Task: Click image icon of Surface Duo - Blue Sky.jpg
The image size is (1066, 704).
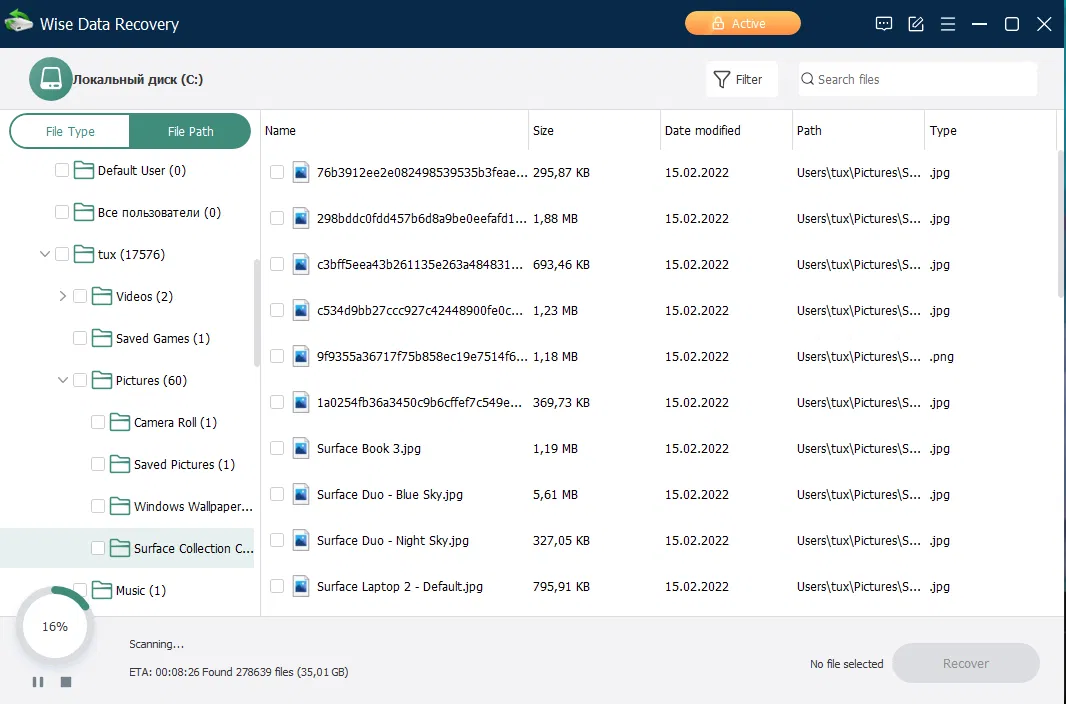Action: [x=301, y=495]
